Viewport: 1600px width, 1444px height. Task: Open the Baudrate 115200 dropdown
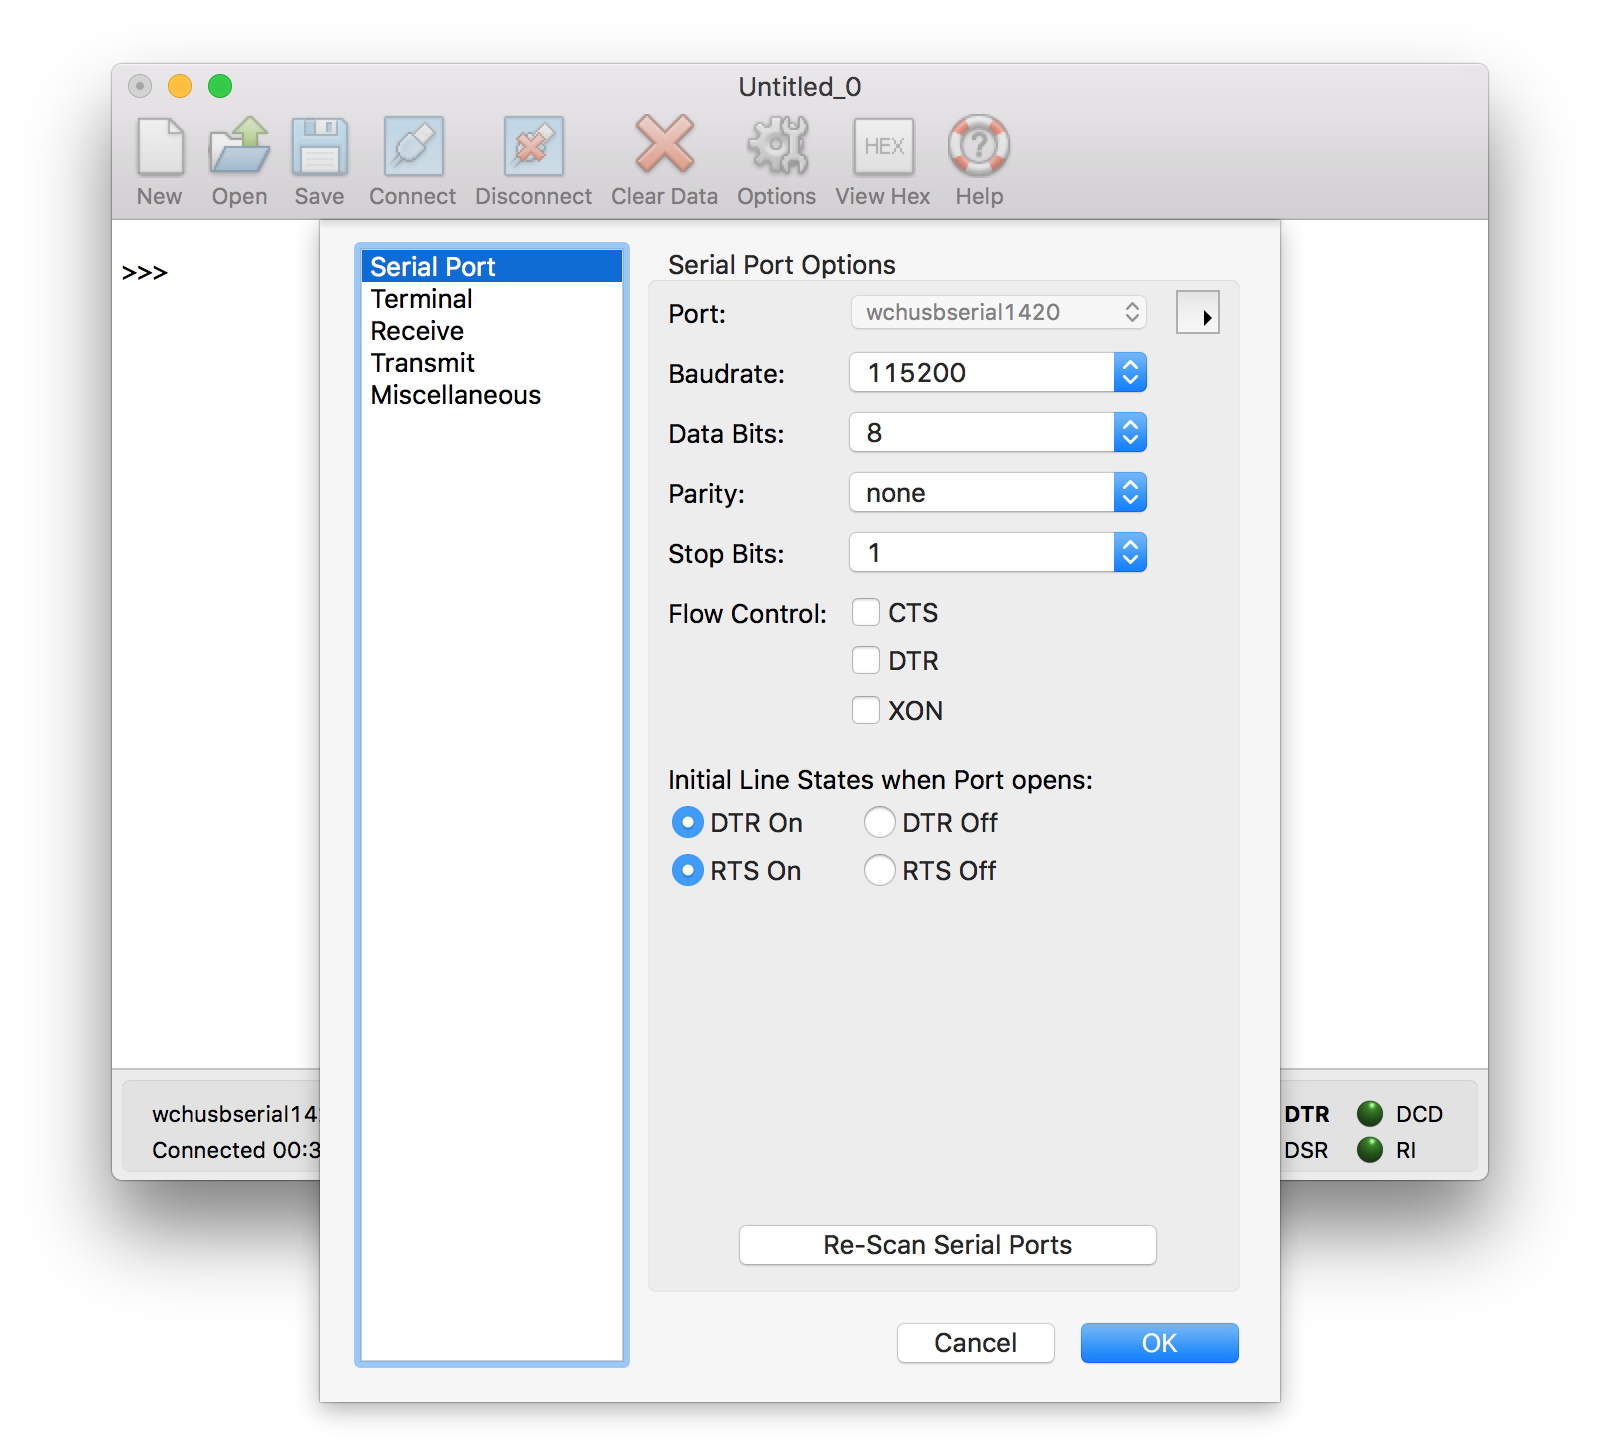[998, 372]
